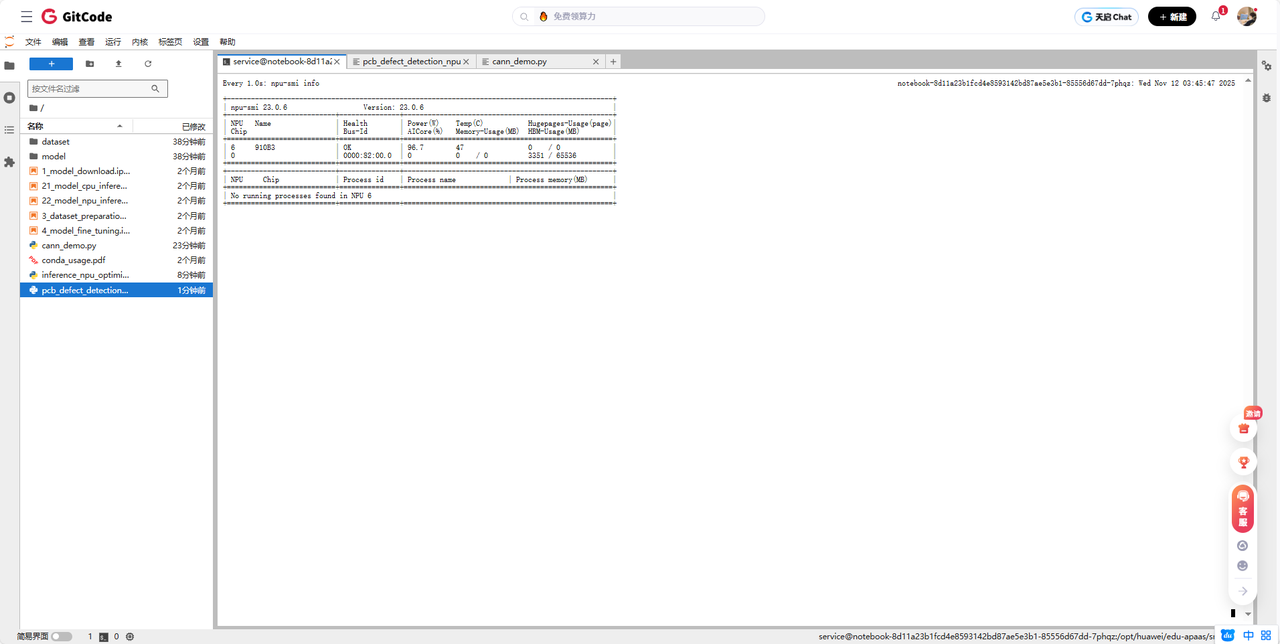Refresh the file browser list
The image size is (1280, 644).
coord(148,64)
